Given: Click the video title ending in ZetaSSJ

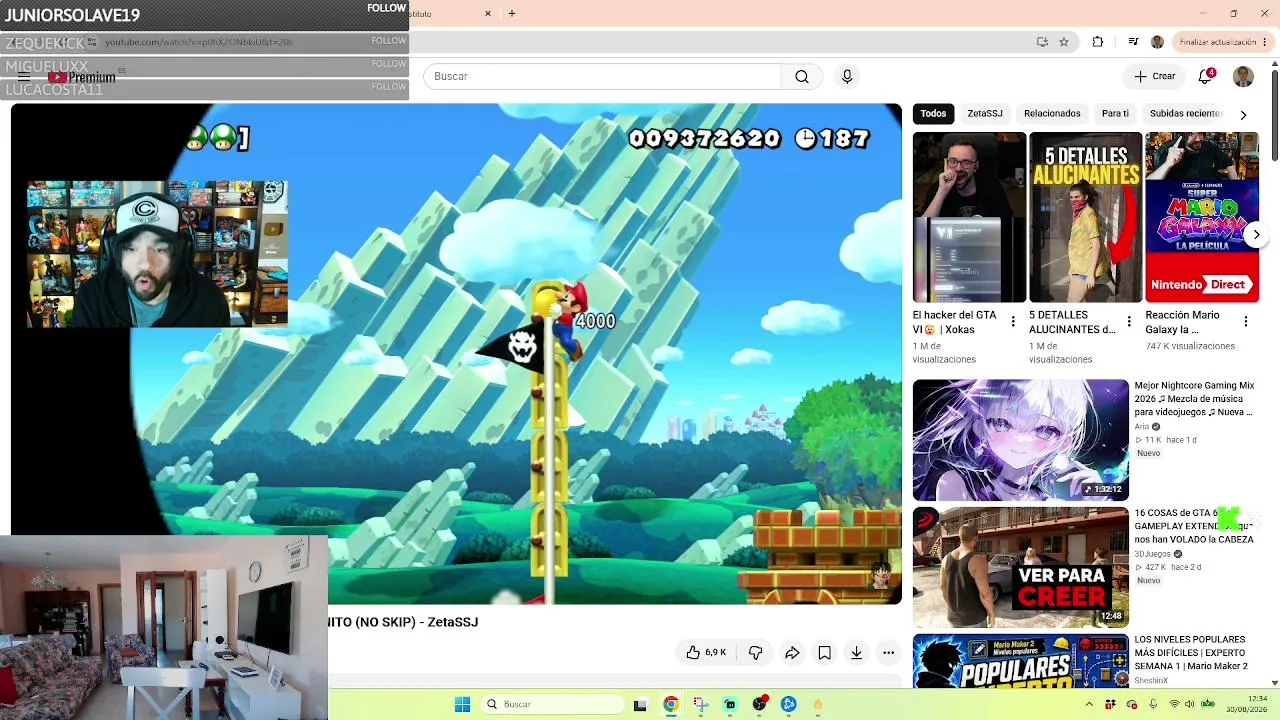Looking at the screenshot, I should click(404, 622).
